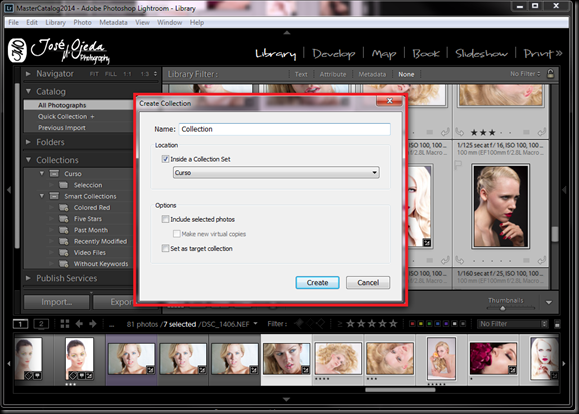Click in the collection Name field
The image size is (579, 414).
[x=284, y=129]
